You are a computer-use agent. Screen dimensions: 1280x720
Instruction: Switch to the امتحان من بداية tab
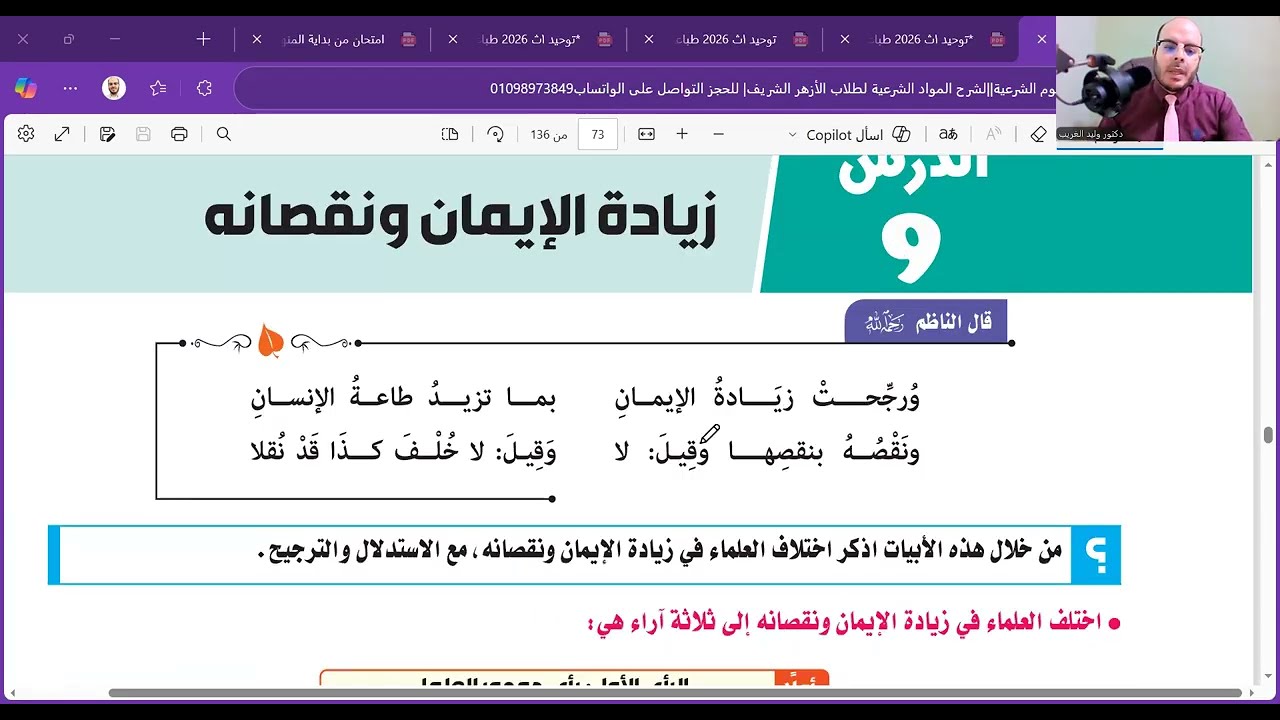335,39
